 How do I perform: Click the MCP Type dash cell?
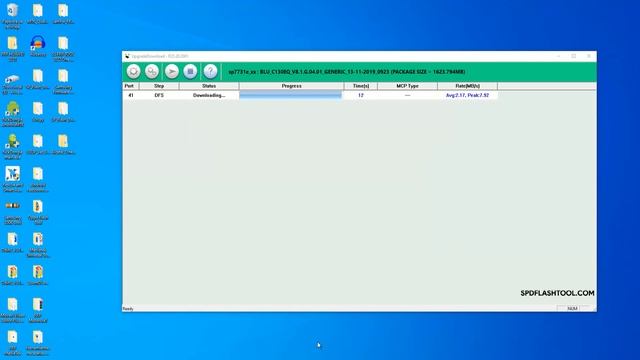[407, 95]
